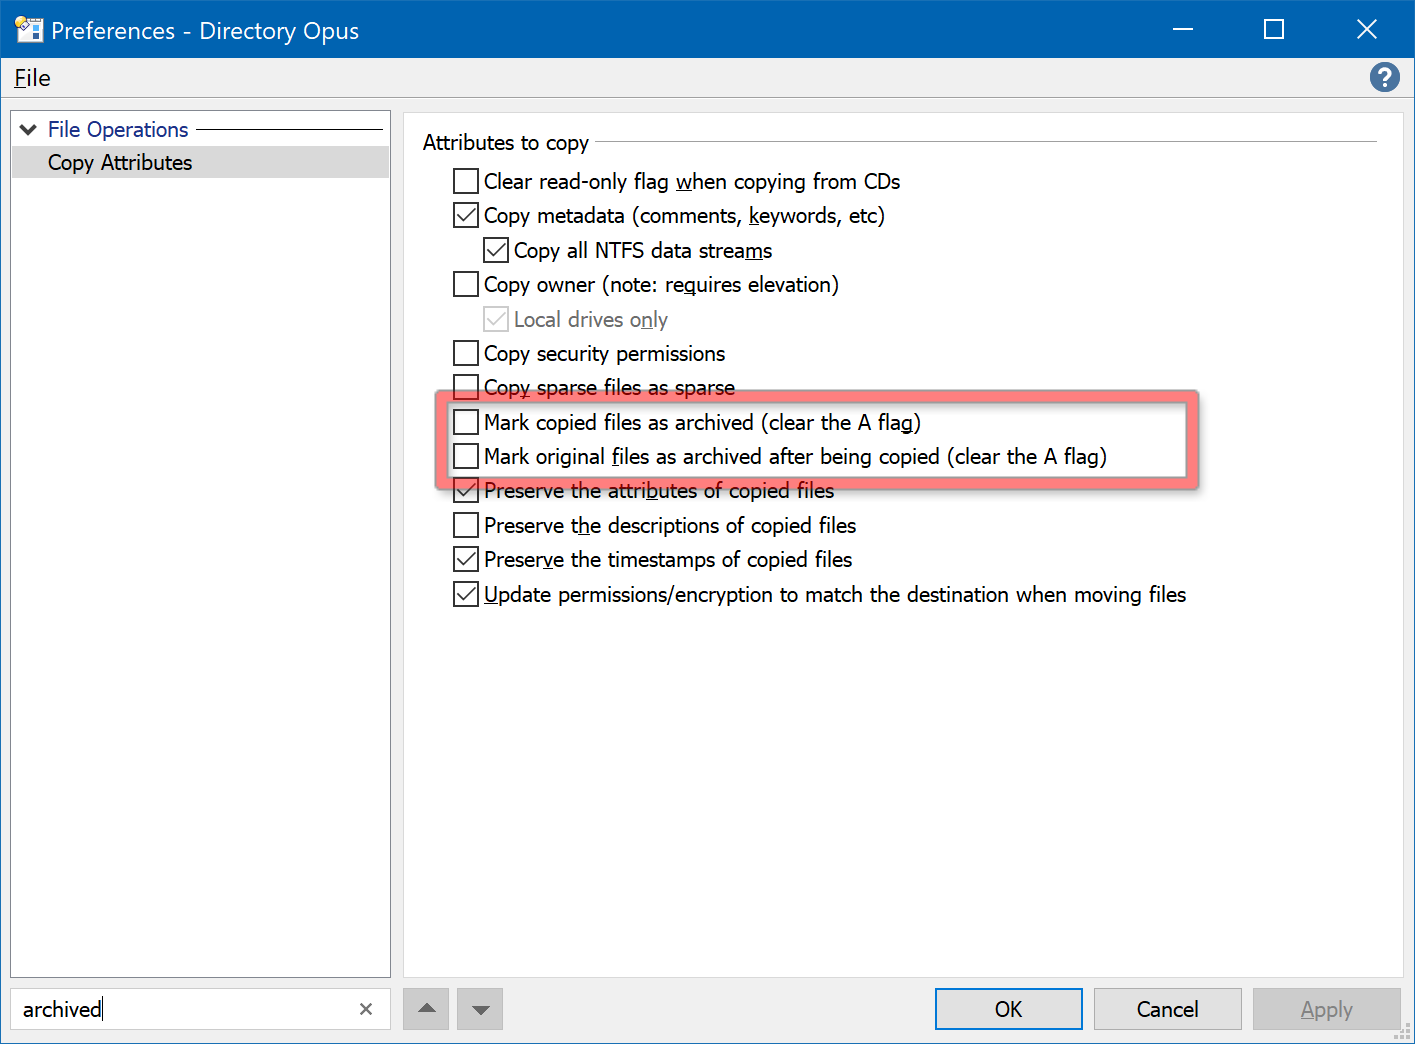
Task: Open the help question mark icon
Action: coord(1384,77)
